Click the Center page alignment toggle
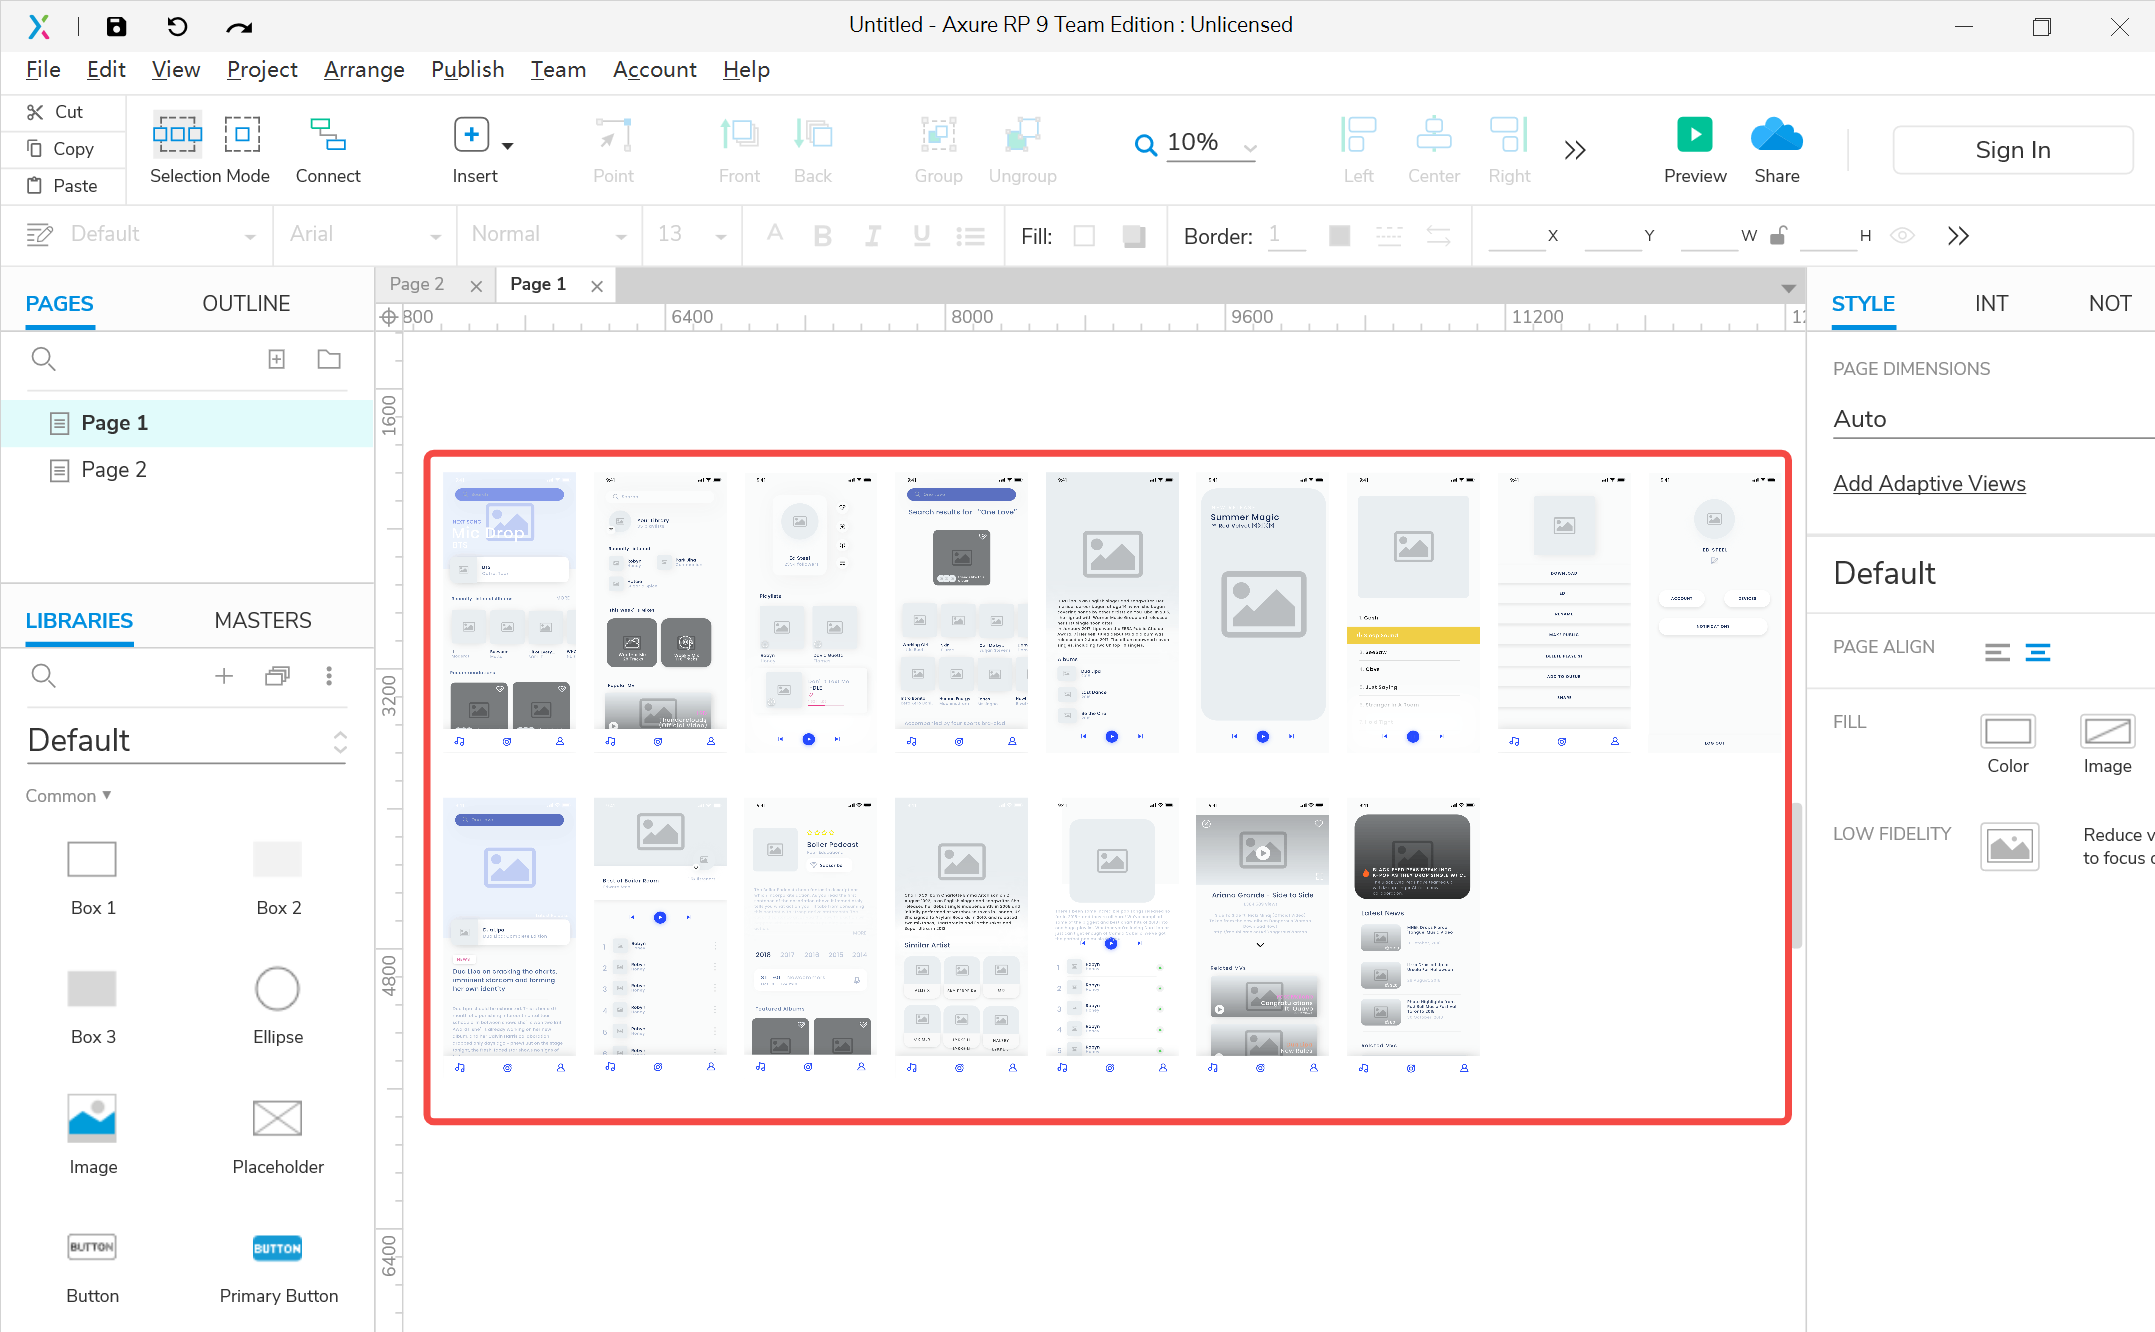Screen dimensions: 2155x1332 [2038, 651]
